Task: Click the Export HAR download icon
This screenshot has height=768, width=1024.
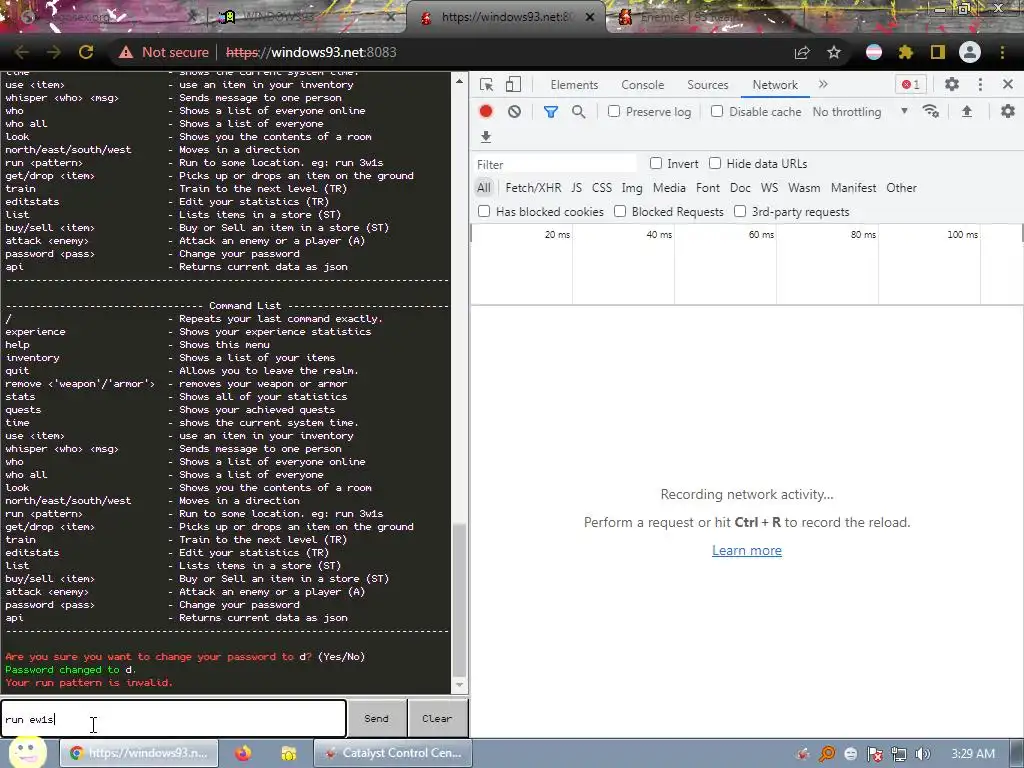Action: tap(485, 136)
